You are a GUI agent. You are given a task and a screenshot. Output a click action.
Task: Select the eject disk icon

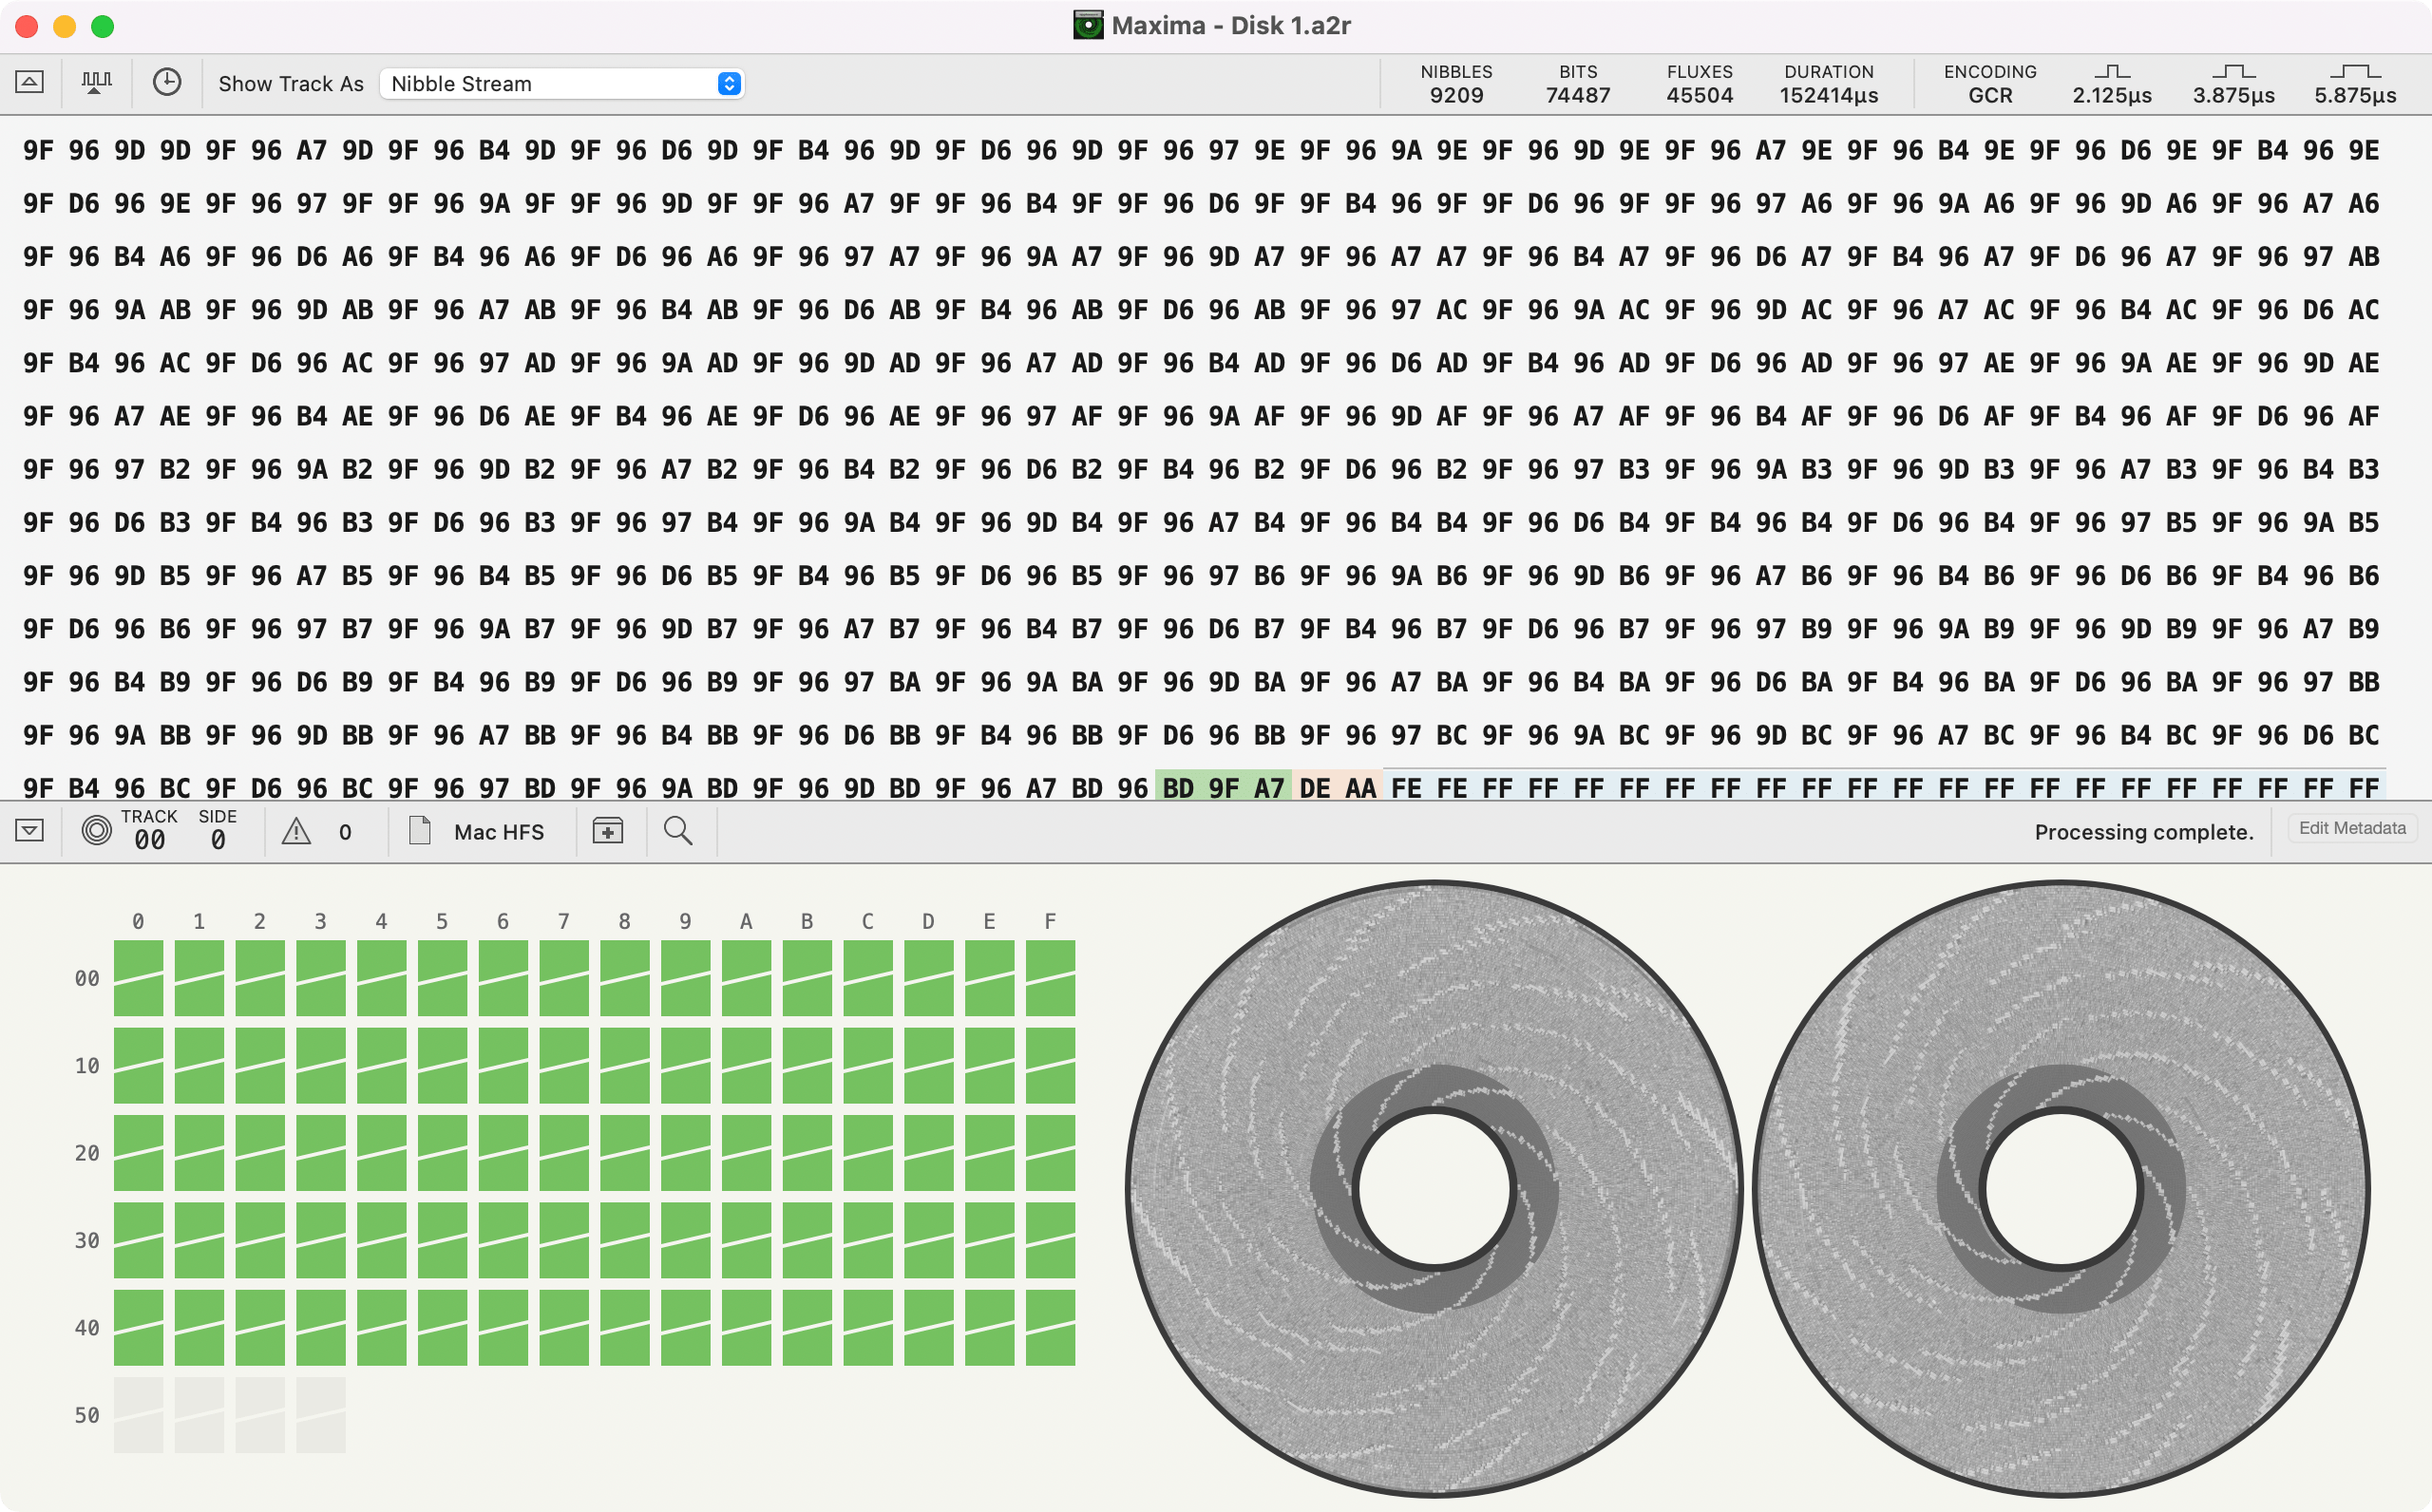(x=29, y=82)
